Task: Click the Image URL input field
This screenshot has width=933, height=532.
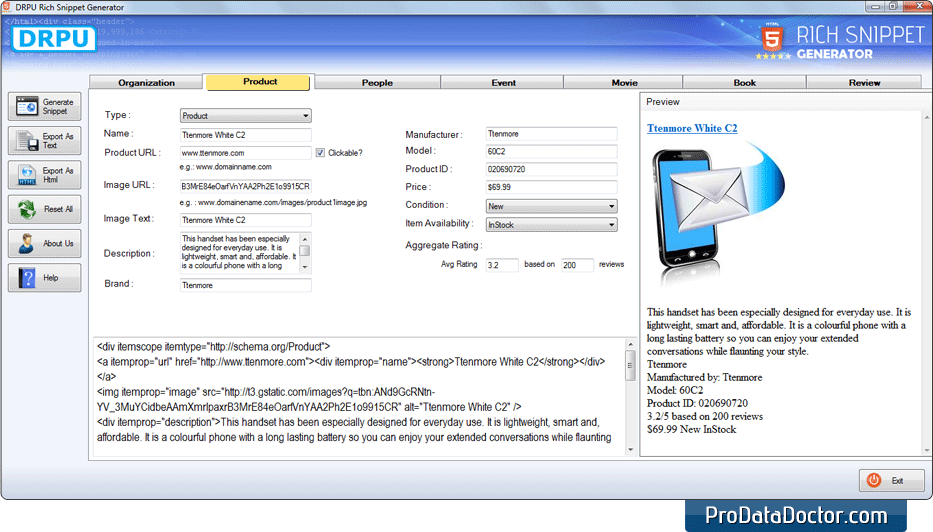Action: (x=245, y=186)
